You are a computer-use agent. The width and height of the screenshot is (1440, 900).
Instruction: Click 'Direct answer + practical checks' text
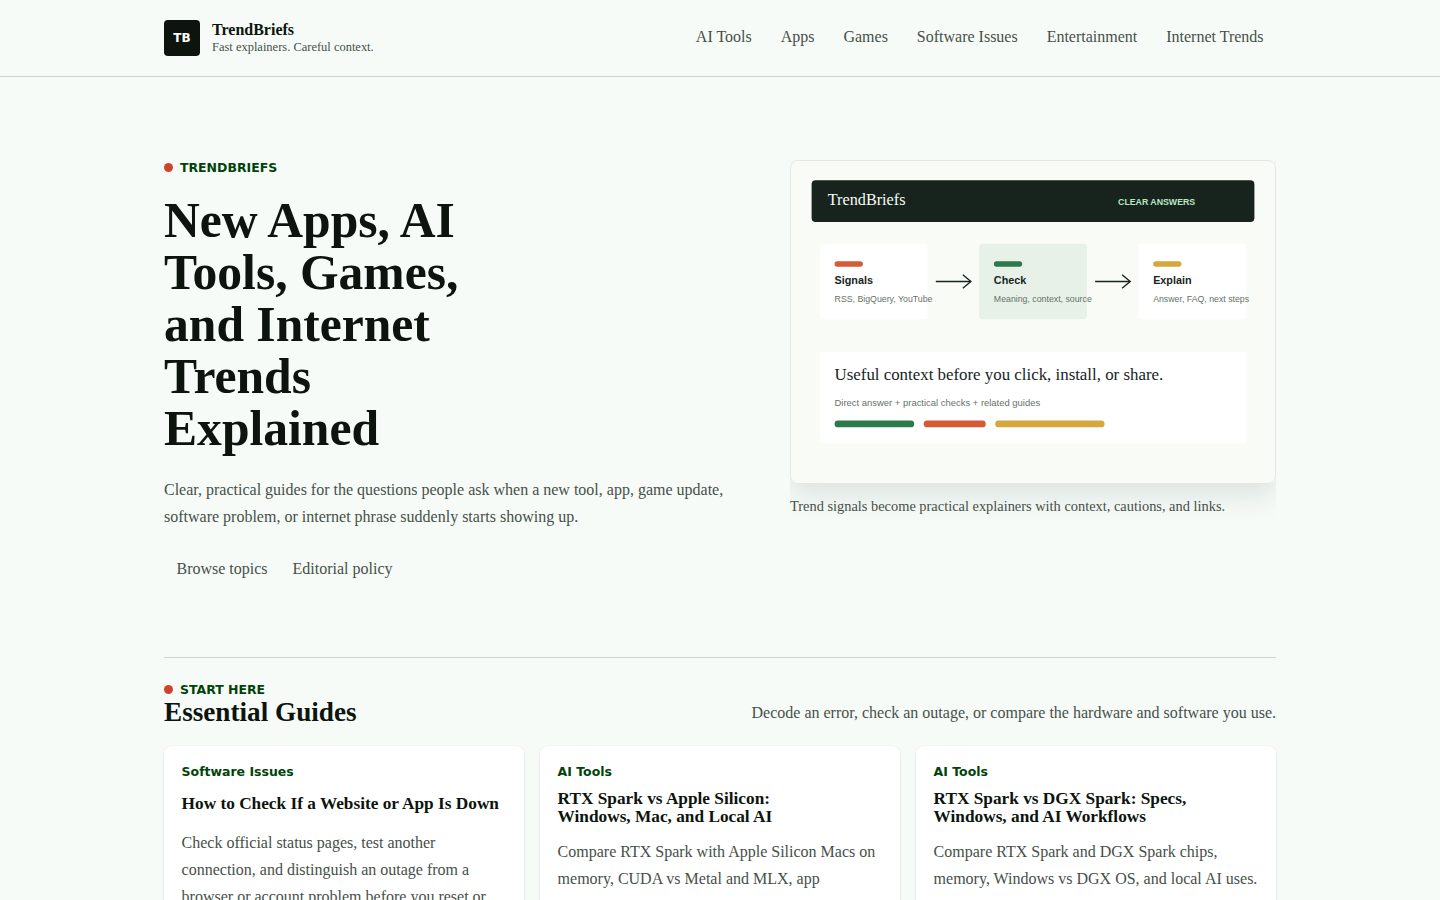937,403
